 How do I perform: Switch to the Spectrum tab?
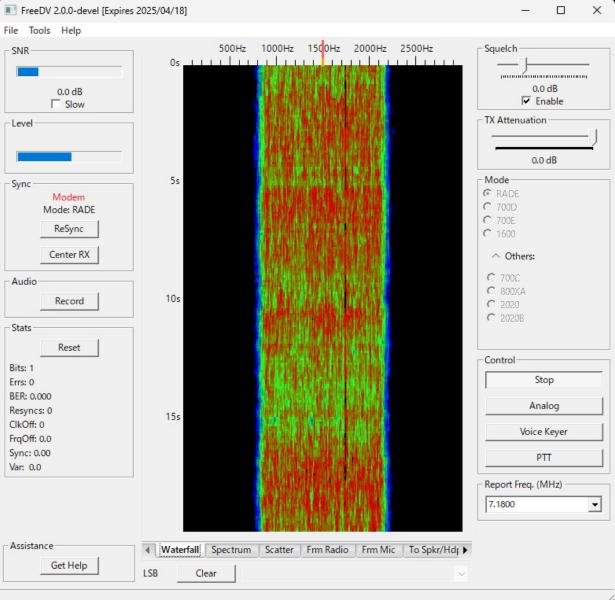231,550
